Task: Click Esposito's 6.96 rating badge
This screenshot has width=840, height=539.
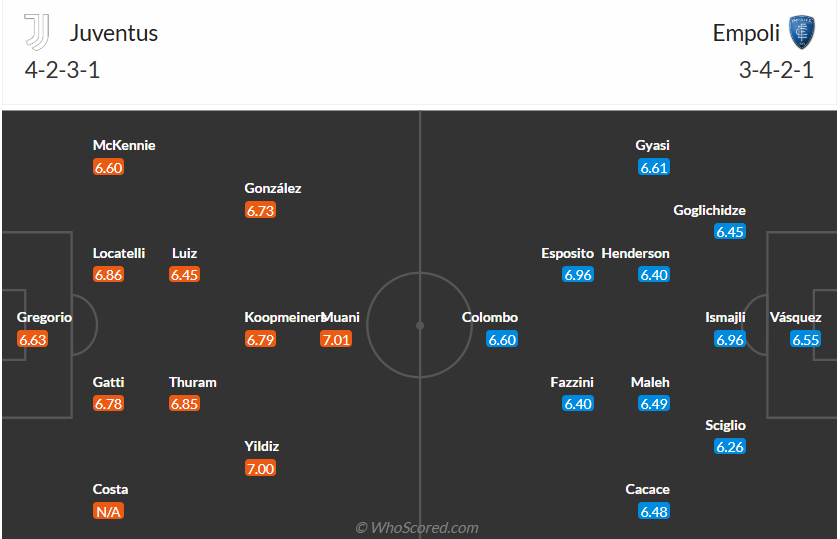Action: coord(578,275)
